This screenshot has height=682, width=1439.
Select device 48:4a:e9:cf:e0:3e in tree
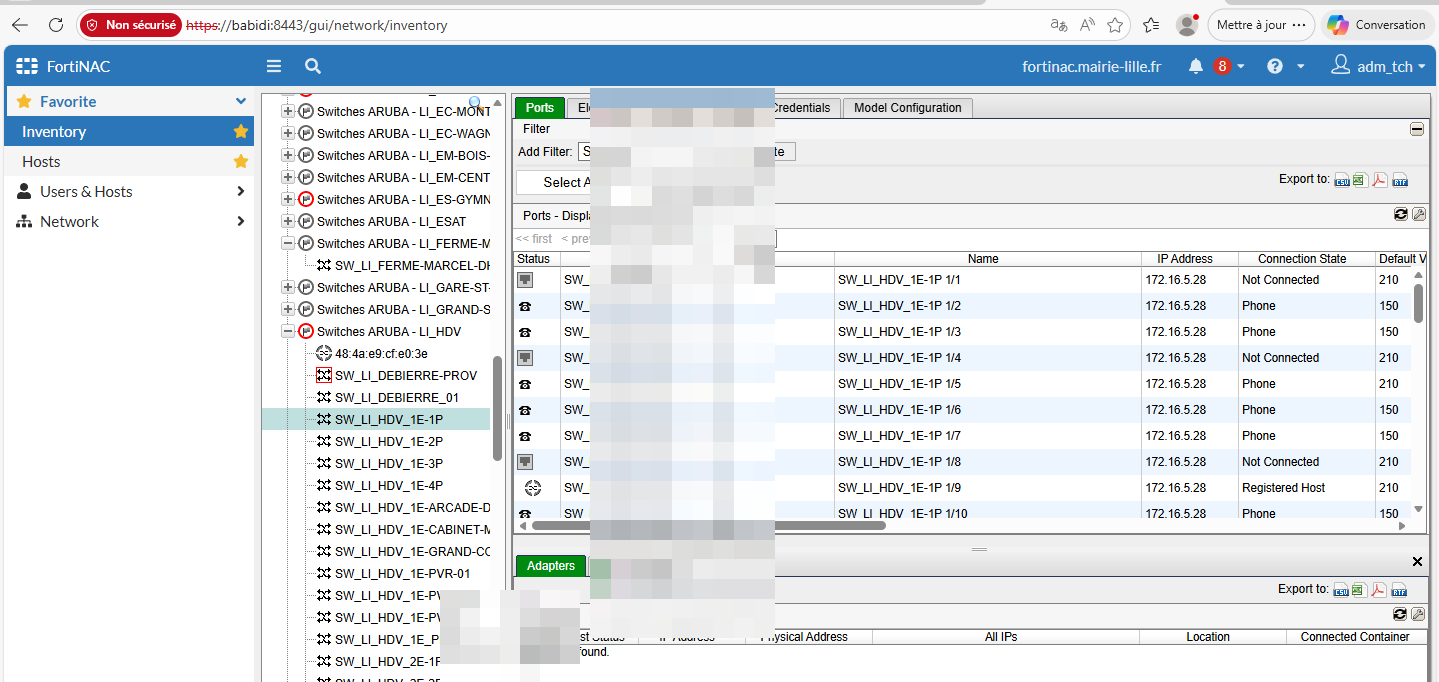pyautogui.click(x=381, y=353)
